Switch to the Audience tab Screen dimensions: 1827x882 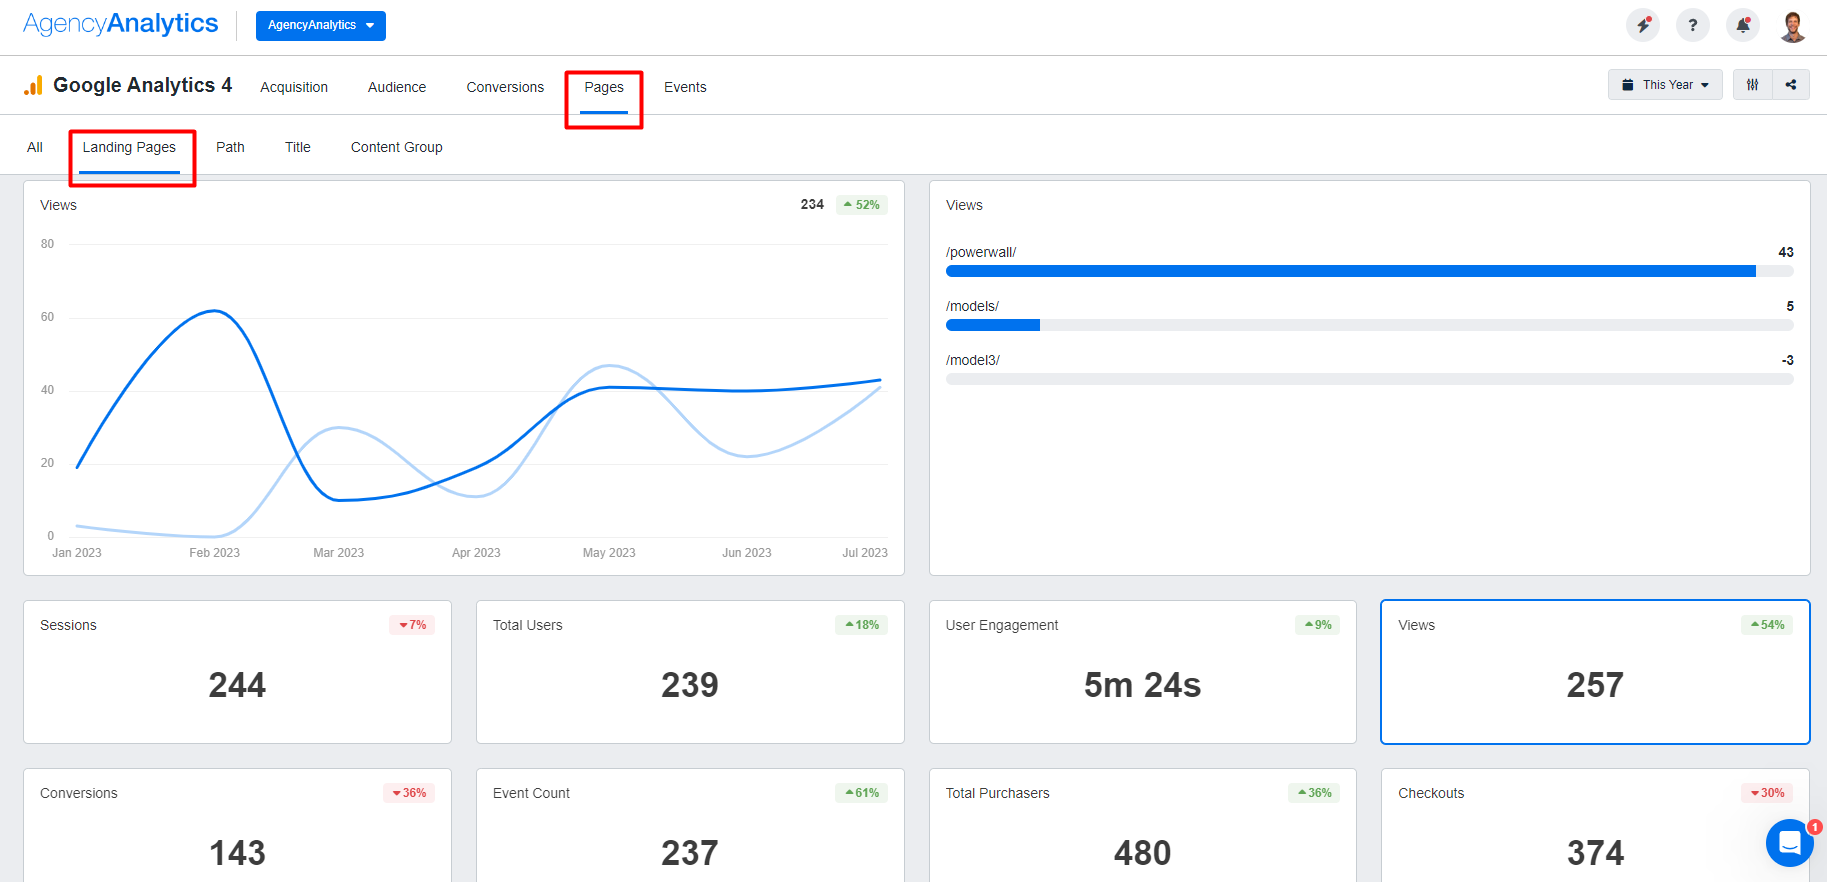397,87
